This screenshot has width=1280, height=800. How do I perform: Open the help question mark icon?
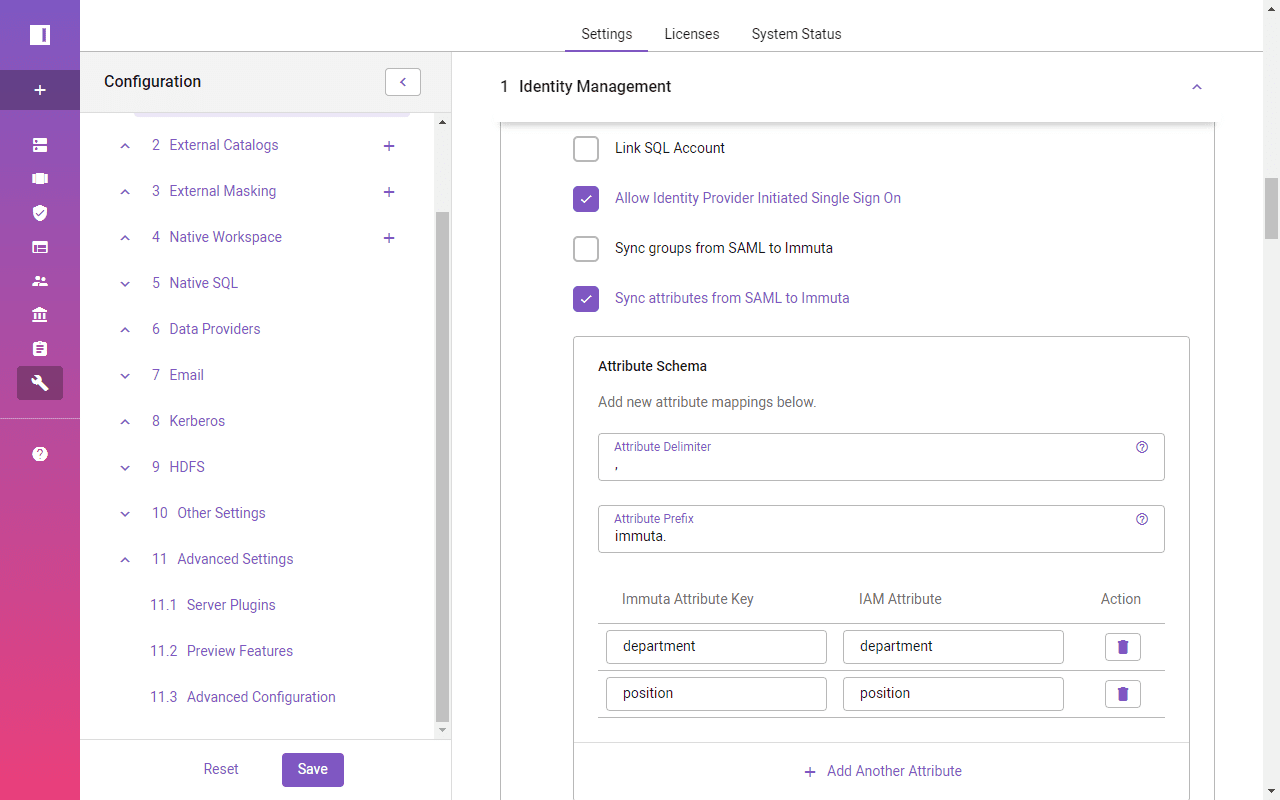pyautogui.click(x=40, y=454)
